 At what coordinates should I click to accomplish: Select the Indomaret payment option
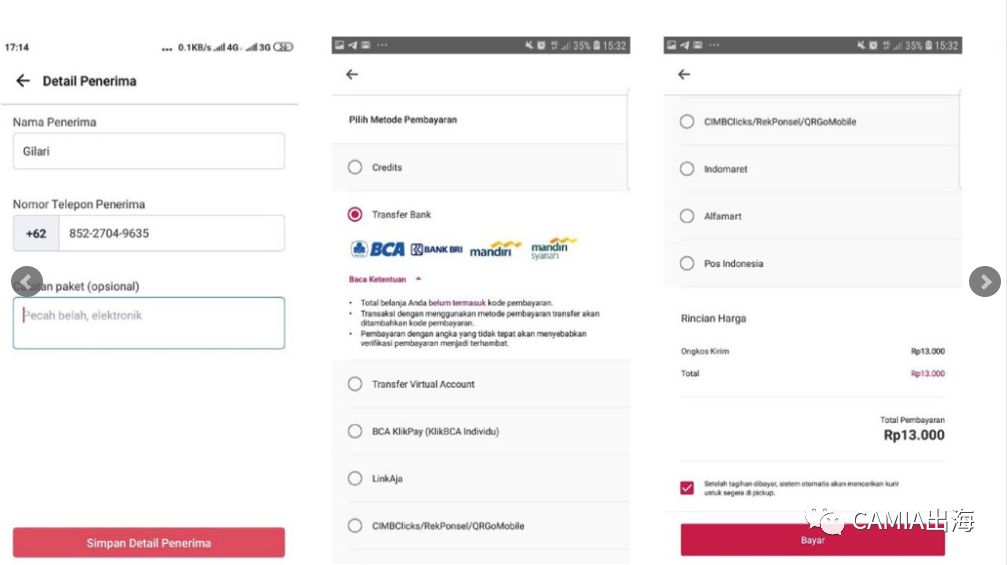tap(687, 169)
